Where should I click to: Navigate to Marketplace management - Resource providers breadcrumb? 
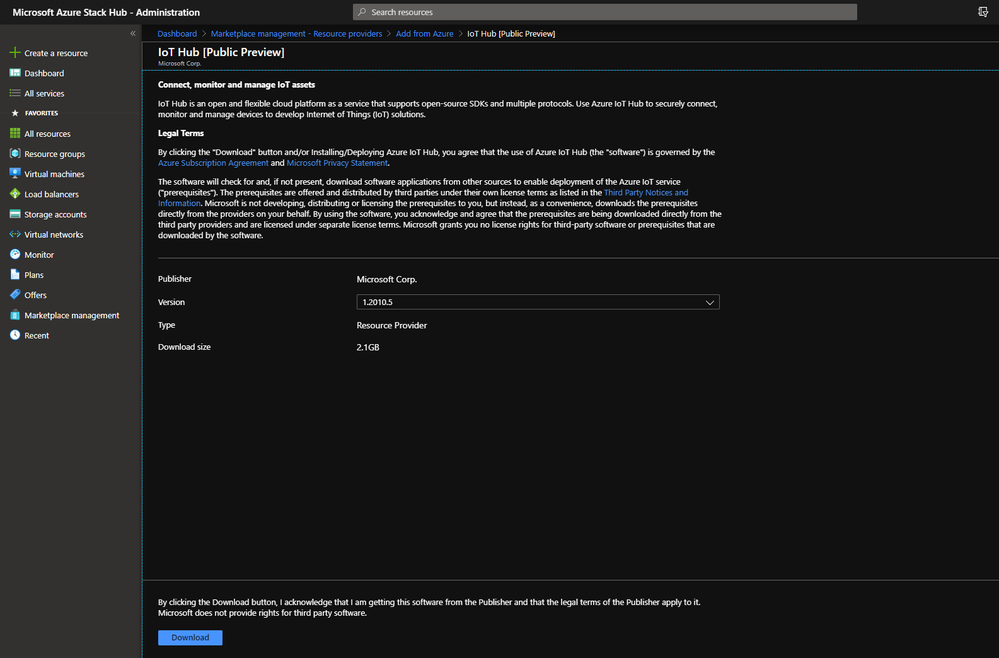[296, 34]
